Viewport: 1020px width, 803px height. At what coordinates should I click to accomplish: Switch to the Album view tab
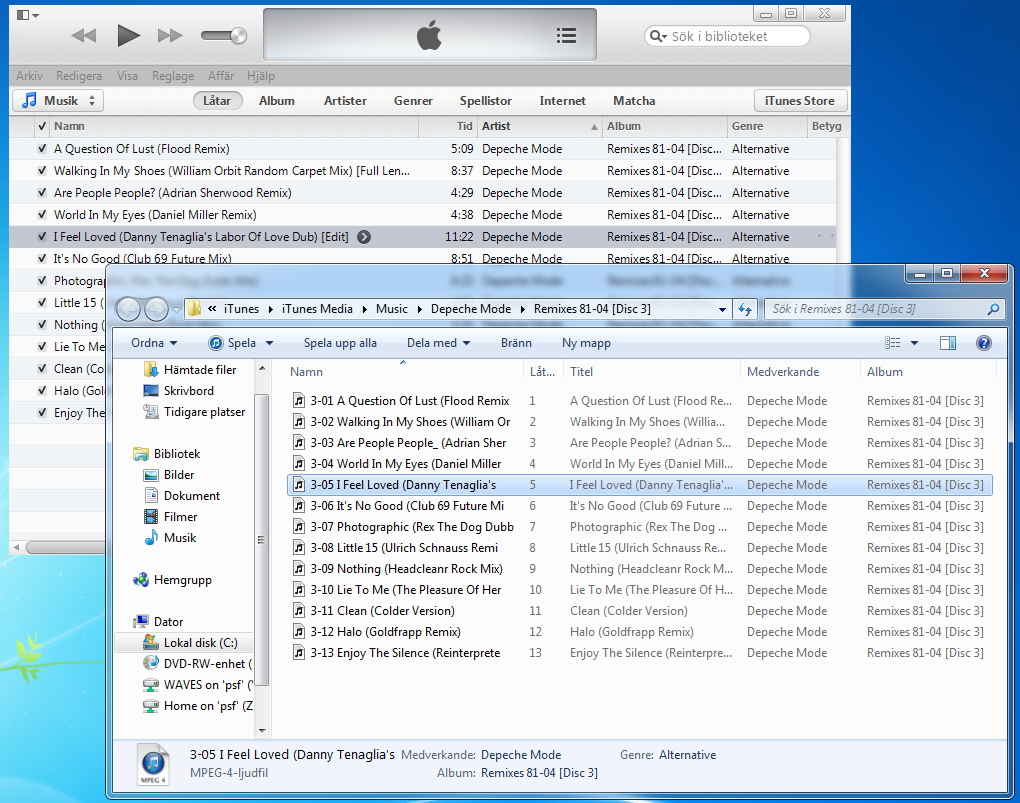tap(276, 101)
